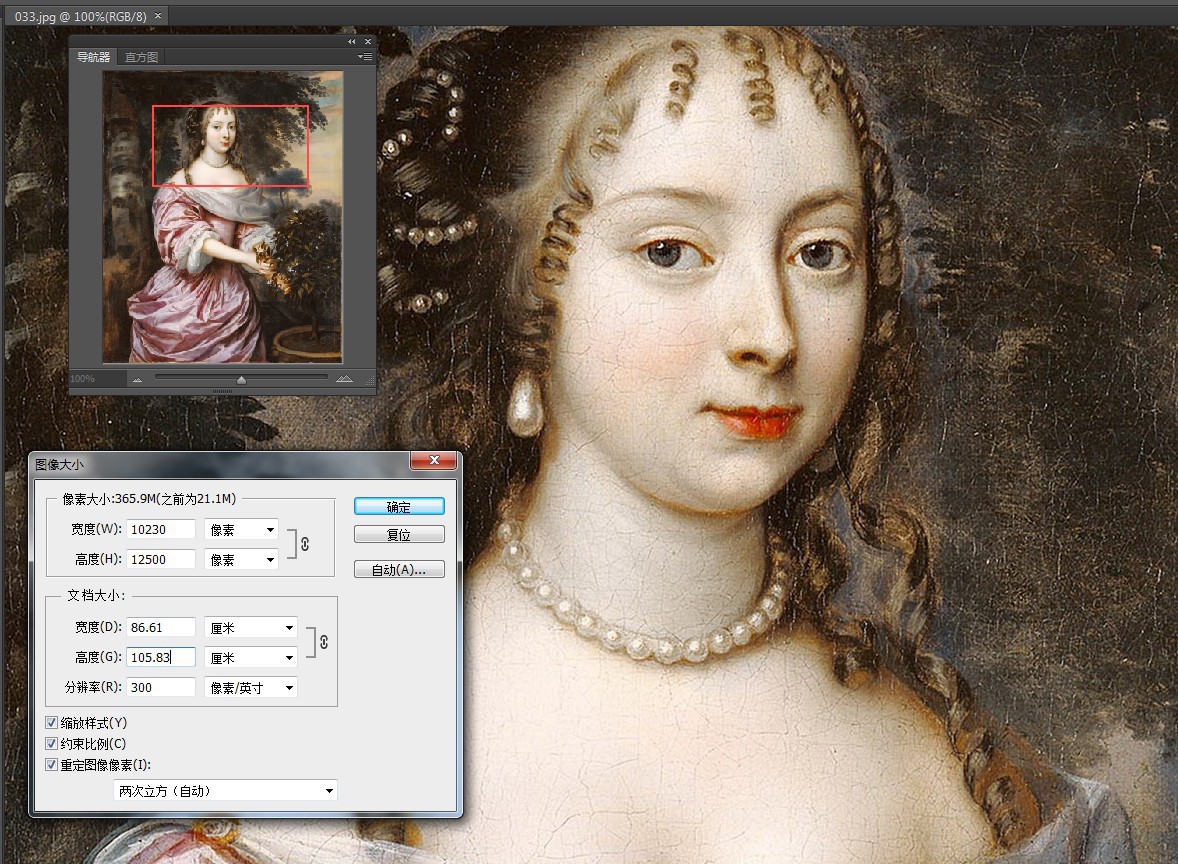Click the 自动(A)... button

point(399,569)
